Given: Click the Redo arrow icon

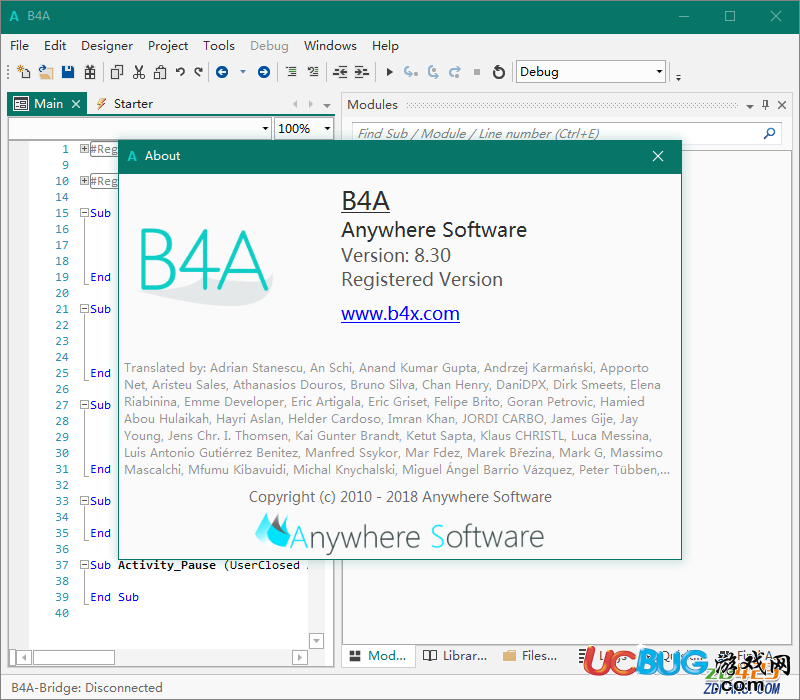Looking at the screenshot, I should coord(199,72).
